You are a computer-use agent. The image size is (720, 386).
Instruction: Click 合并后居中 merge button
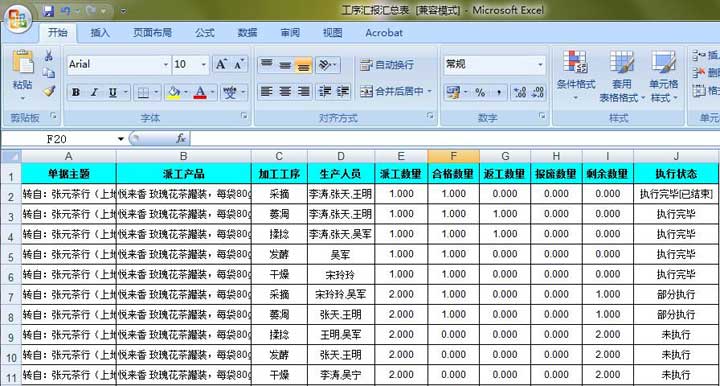pyautogui.click(x=391, y=92)
